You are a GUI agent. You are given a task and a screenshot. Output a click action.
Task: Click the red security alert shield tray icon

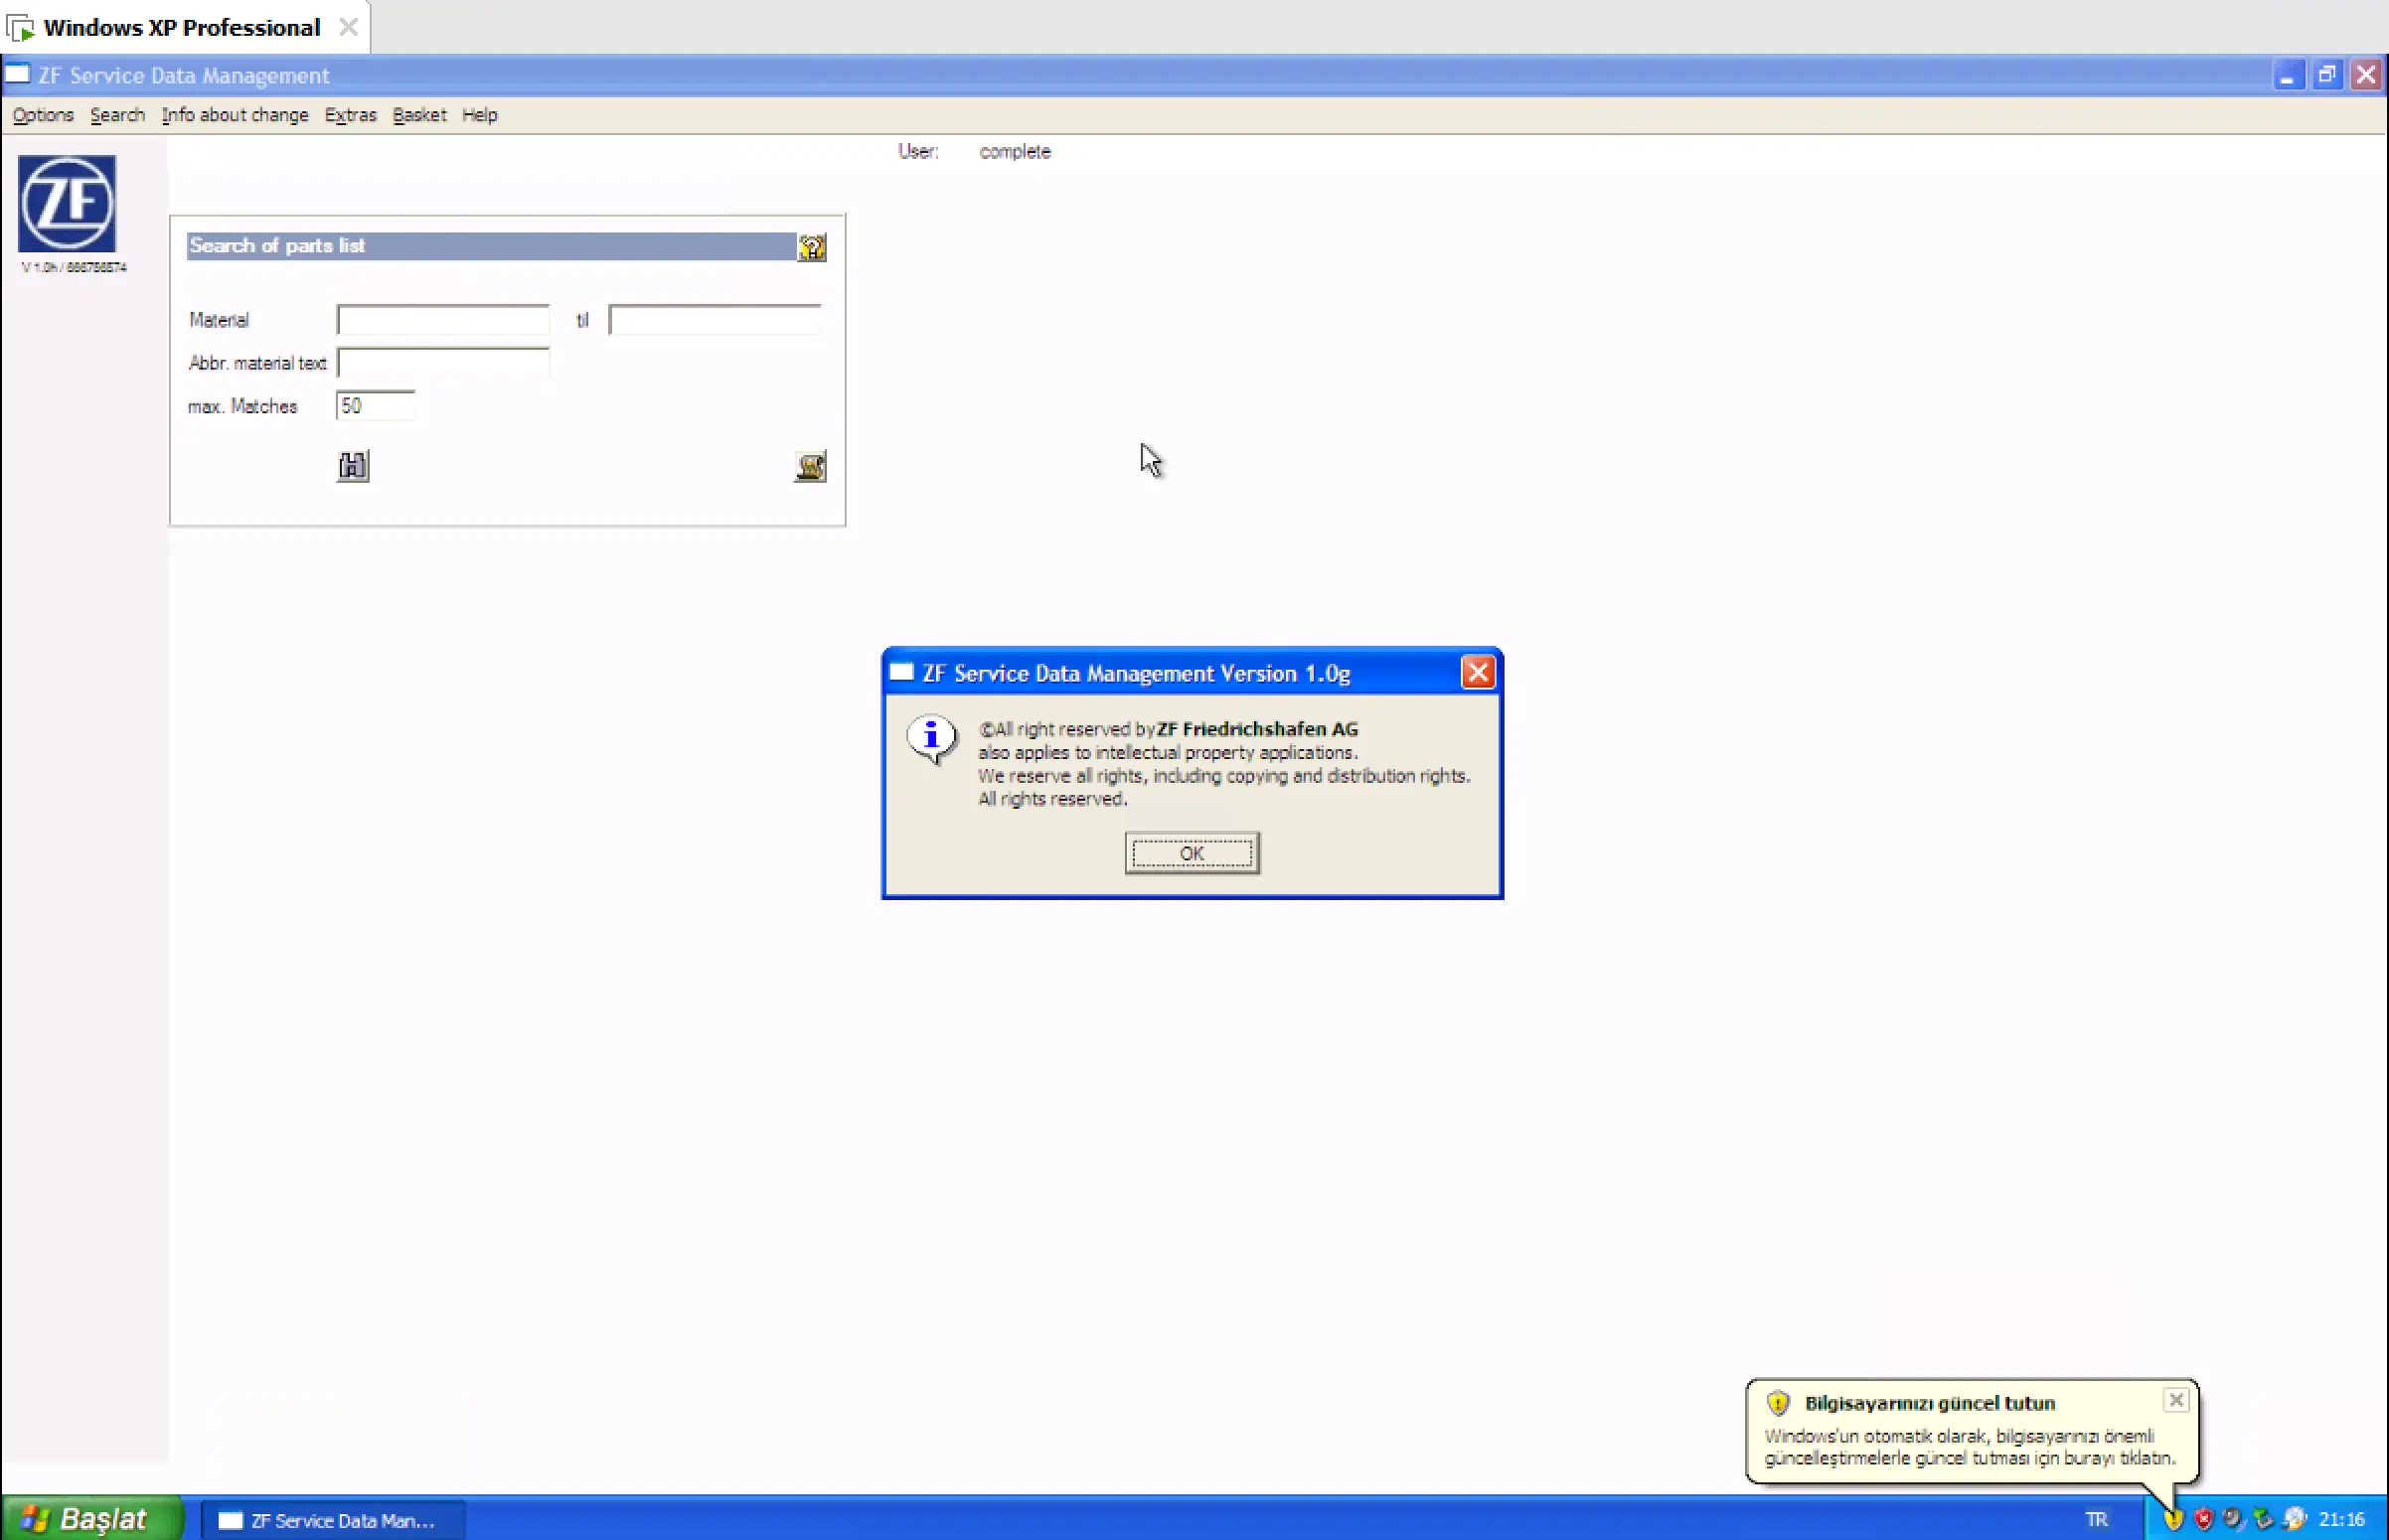click(2203, 1519)
